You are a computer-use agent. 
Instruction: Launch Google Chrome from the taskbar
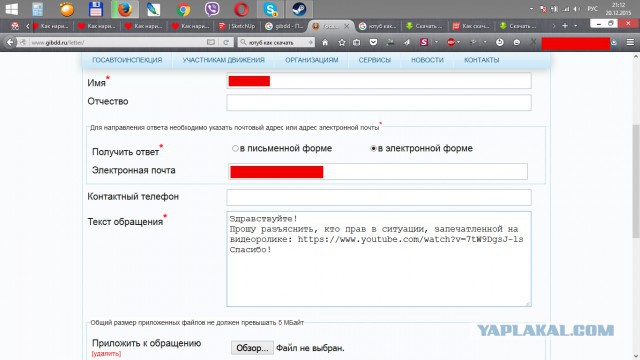[x=183, y=9]
